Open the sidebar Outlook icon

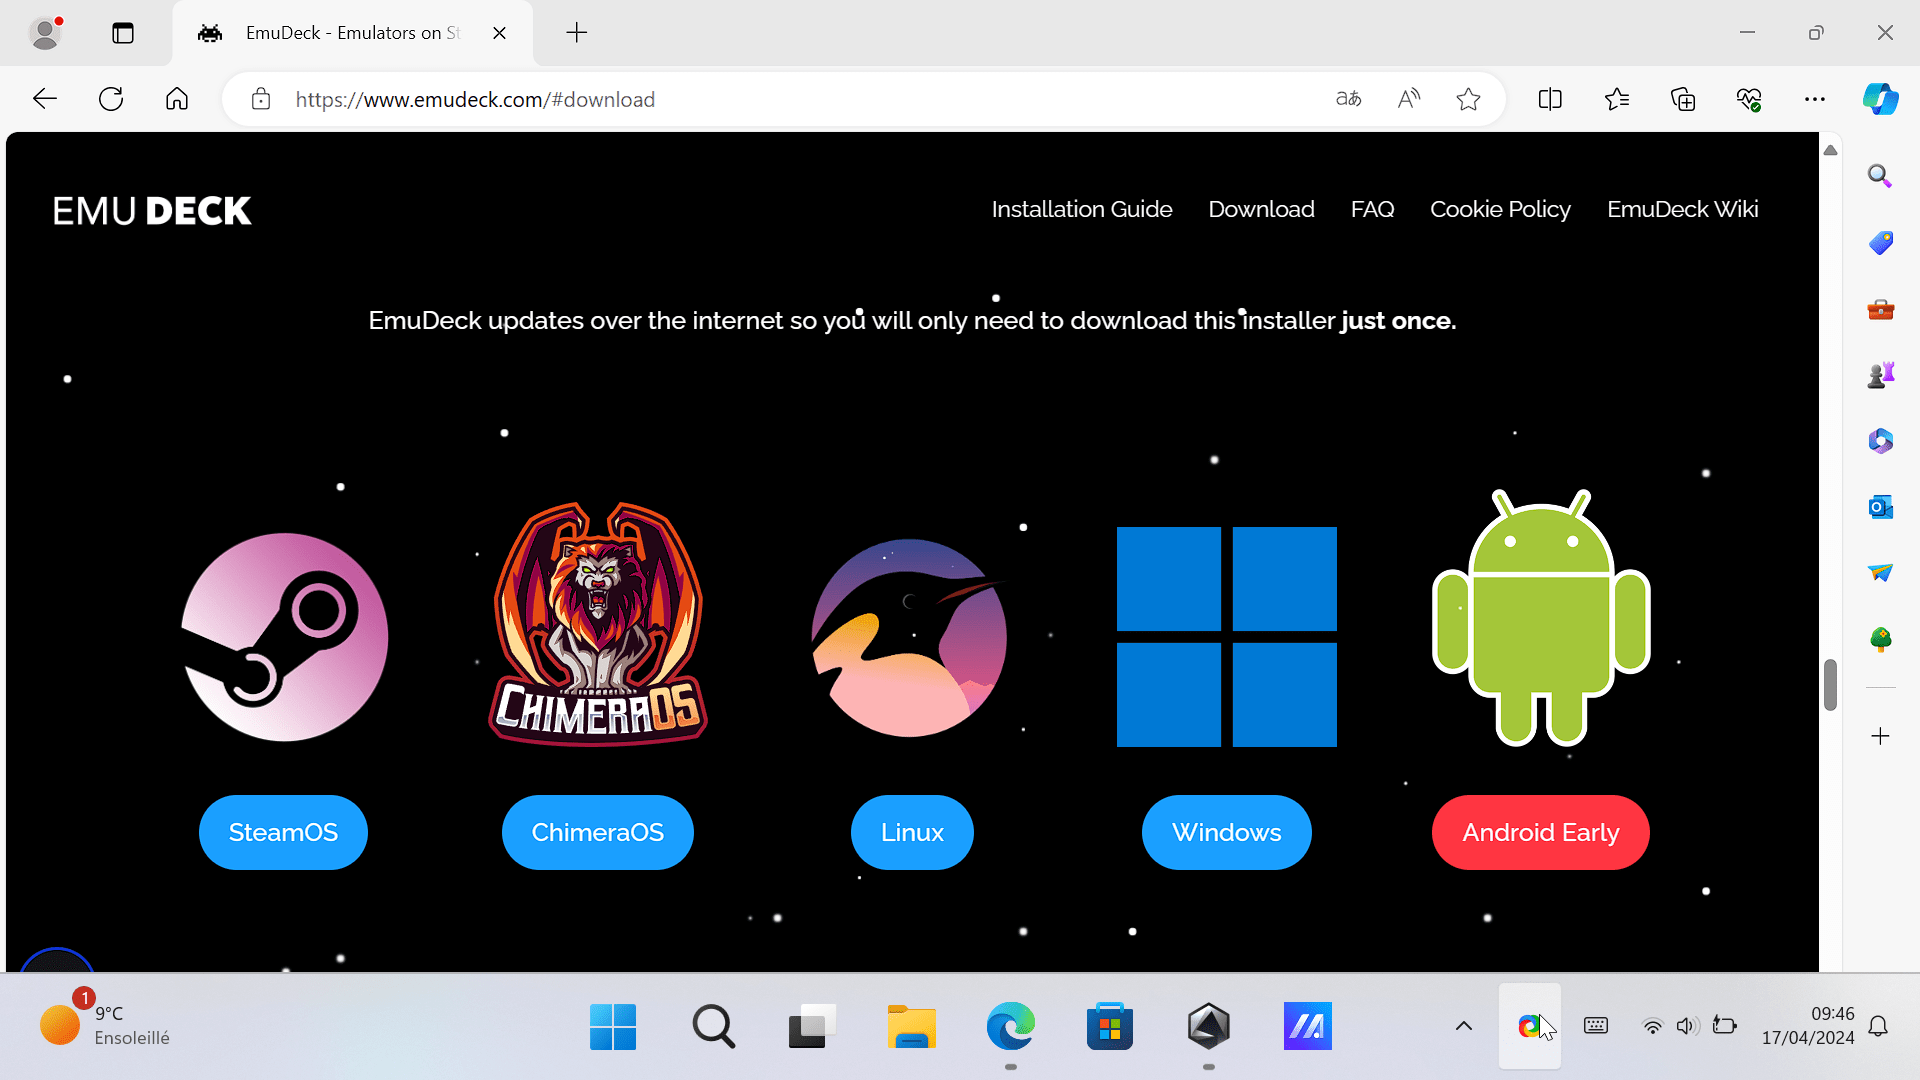click(x=1880, y=507)
